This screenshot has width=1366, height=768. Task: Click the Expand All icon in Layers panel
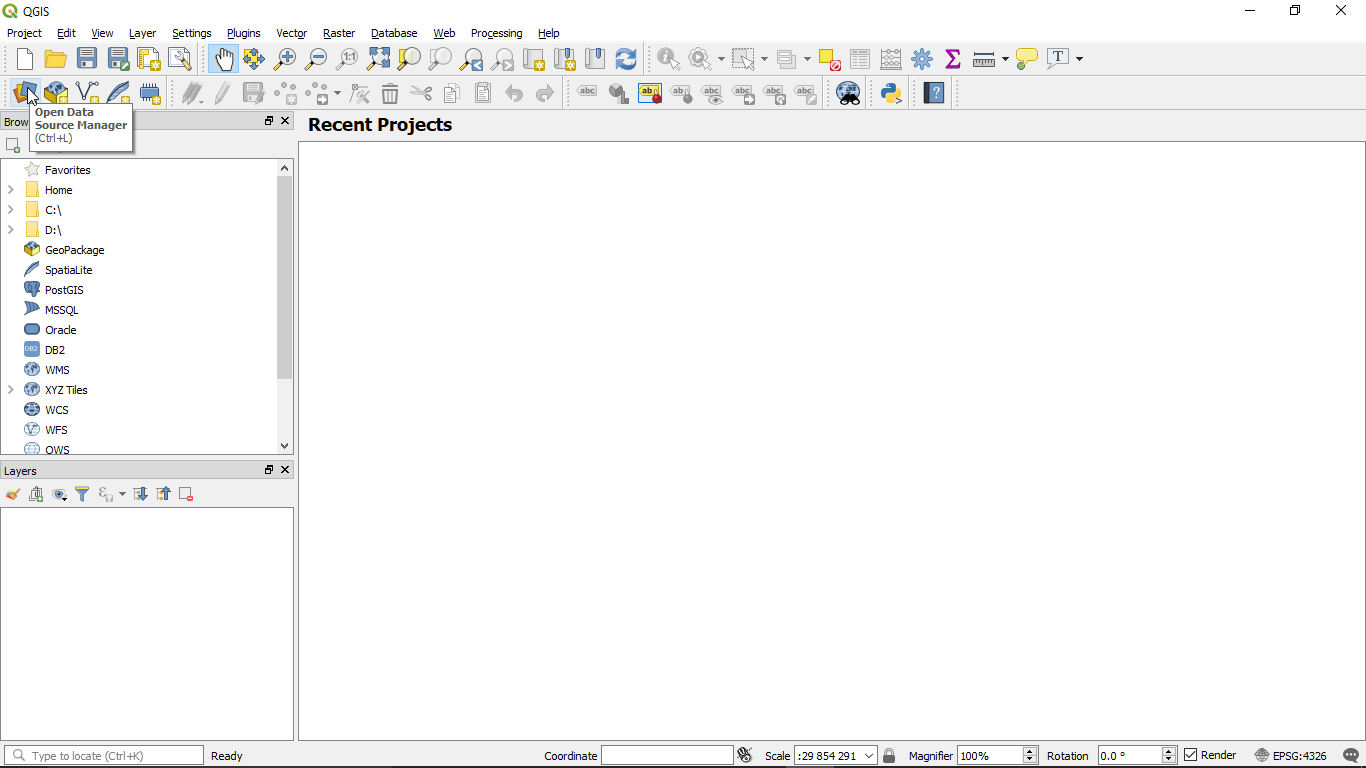tap(141, 494)
